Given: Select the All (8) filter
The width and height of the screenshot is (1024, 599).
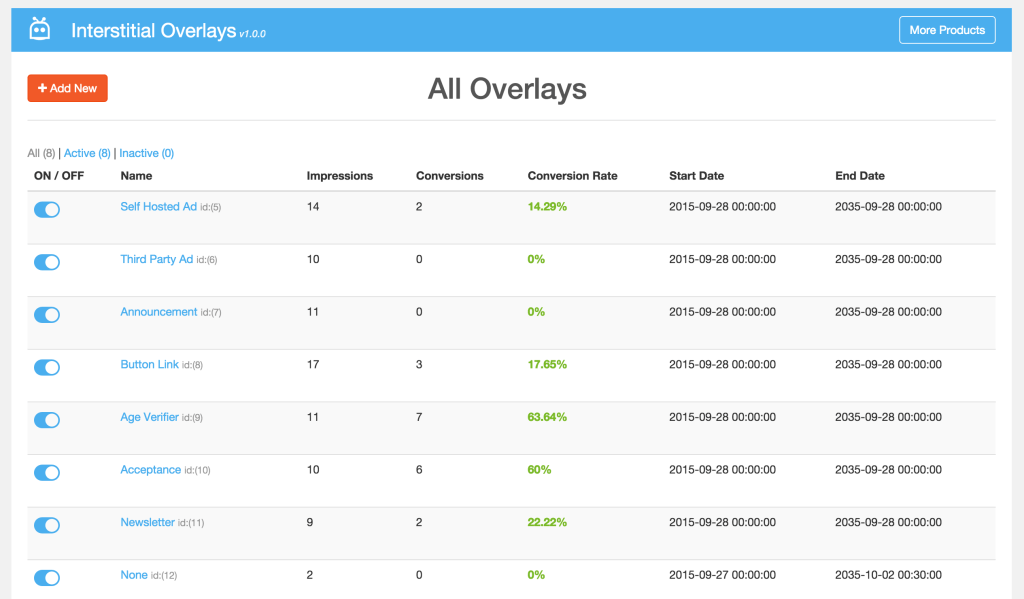Looking at the screenshot, I should pyautogui.click(x=41, y=153).
